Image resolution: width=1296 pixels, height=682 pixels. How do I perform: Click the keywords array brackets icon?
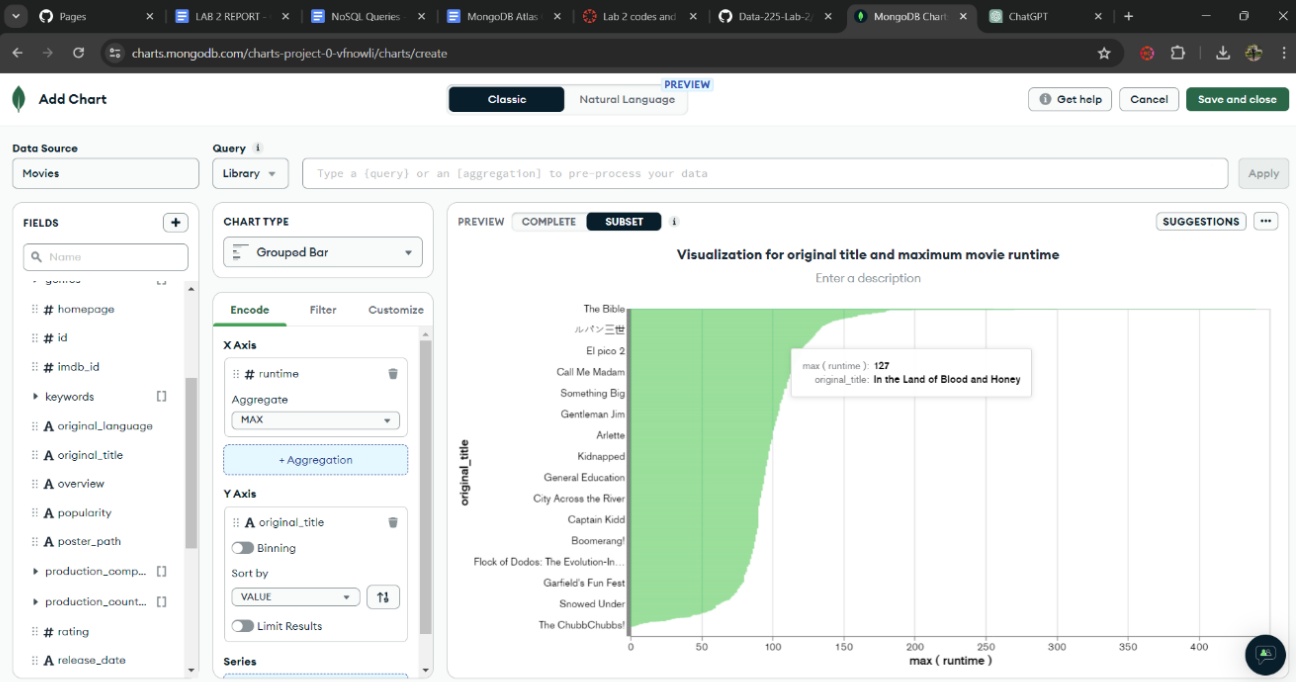(162, 397)
